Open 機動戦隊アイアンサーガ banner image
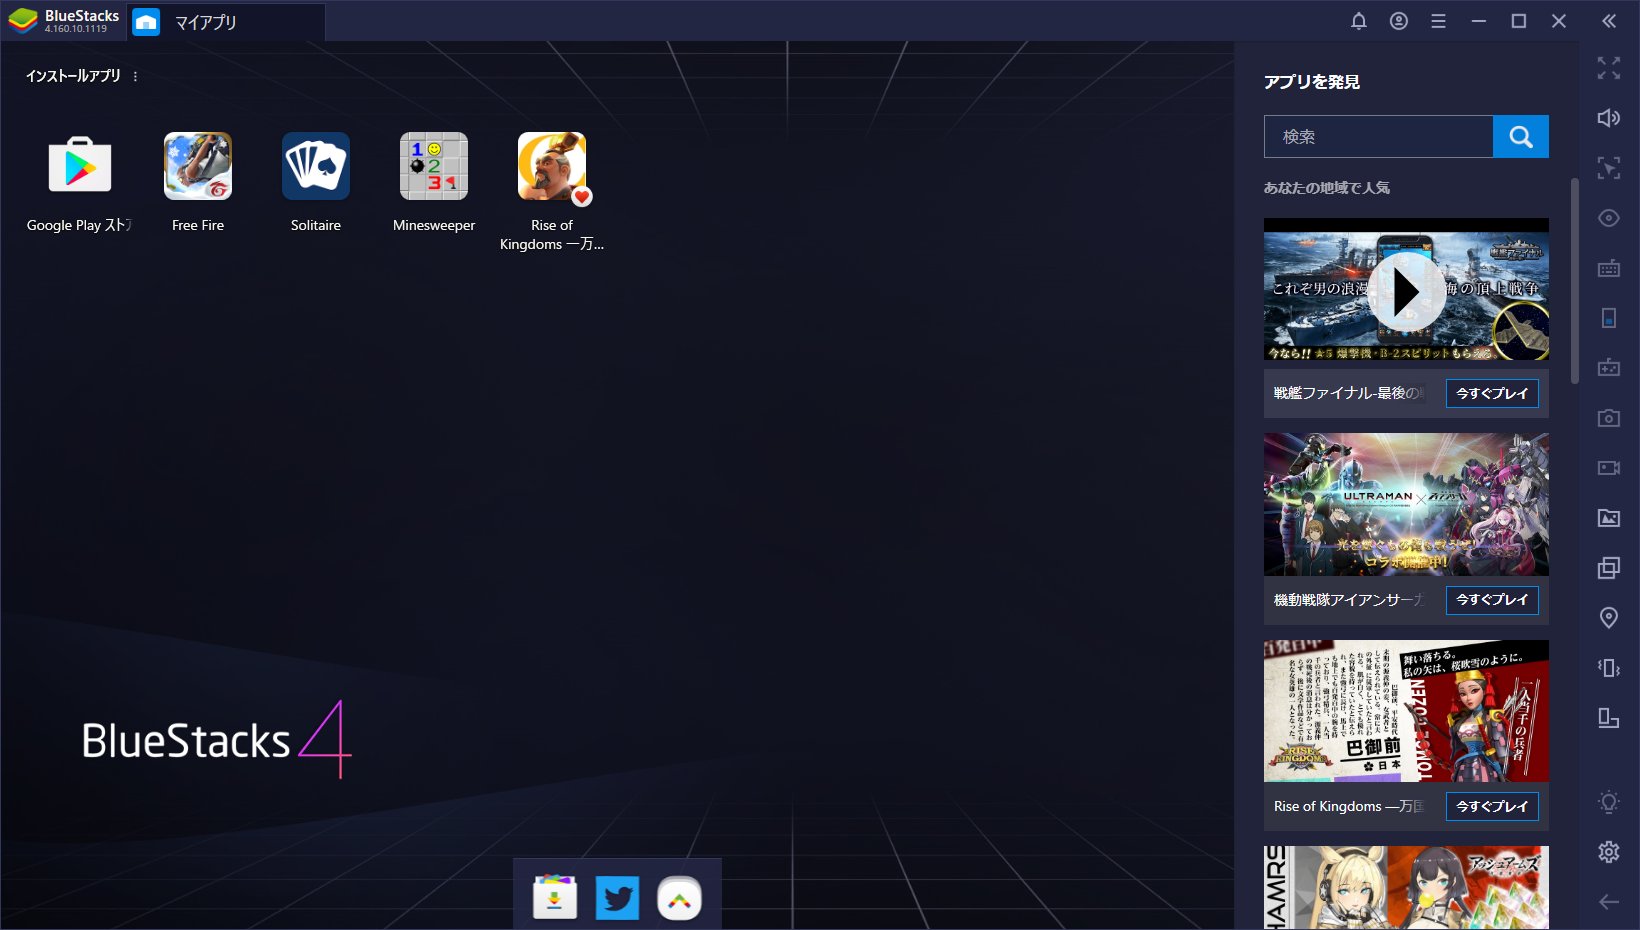Image resolution: width=1640 pixels, height=930 pixels. [x=1406, y=504]
